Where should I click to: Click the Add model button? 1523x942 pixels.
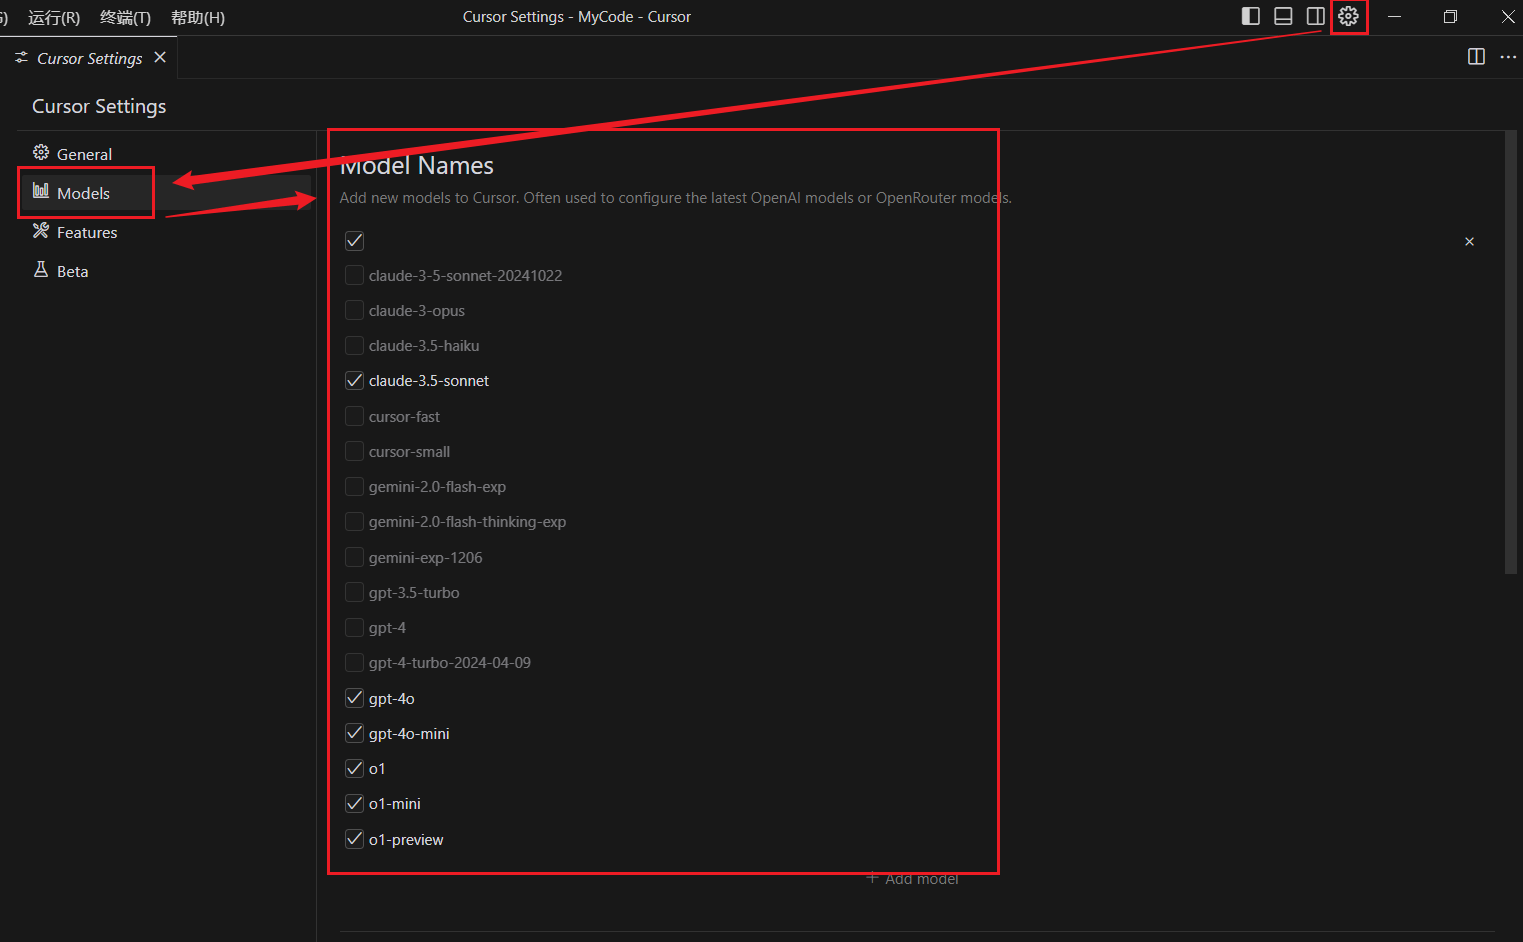[912, 879]
